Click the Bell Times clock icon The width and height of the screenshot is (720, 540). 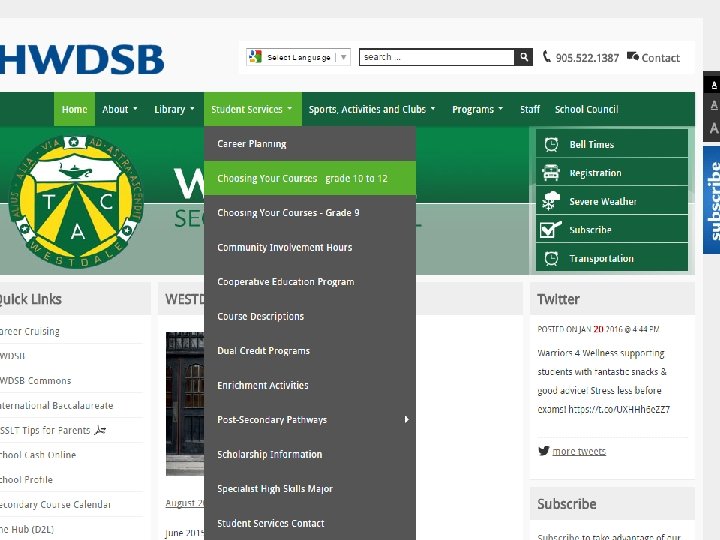[551, 144]
